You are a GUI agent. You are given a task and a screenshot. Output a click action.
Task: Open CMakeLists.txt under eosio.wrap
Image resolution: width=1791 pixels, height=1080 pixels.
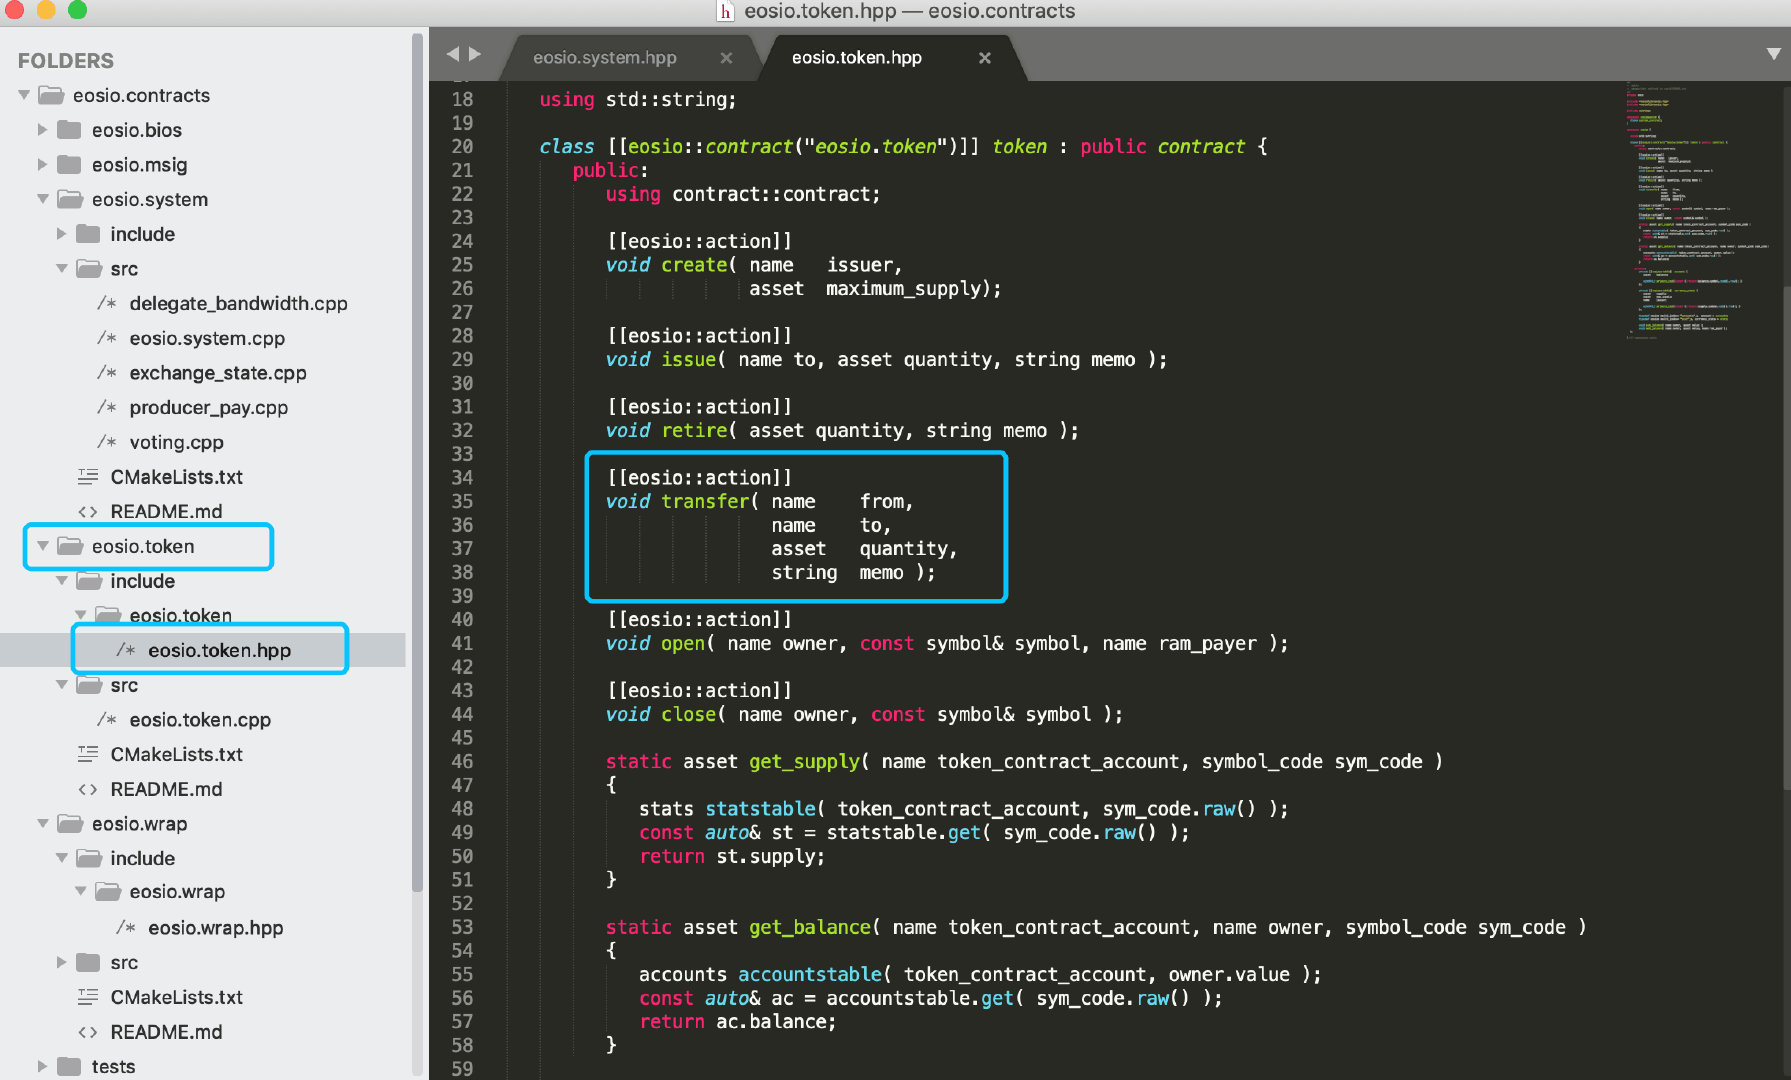tap(176, 997)
